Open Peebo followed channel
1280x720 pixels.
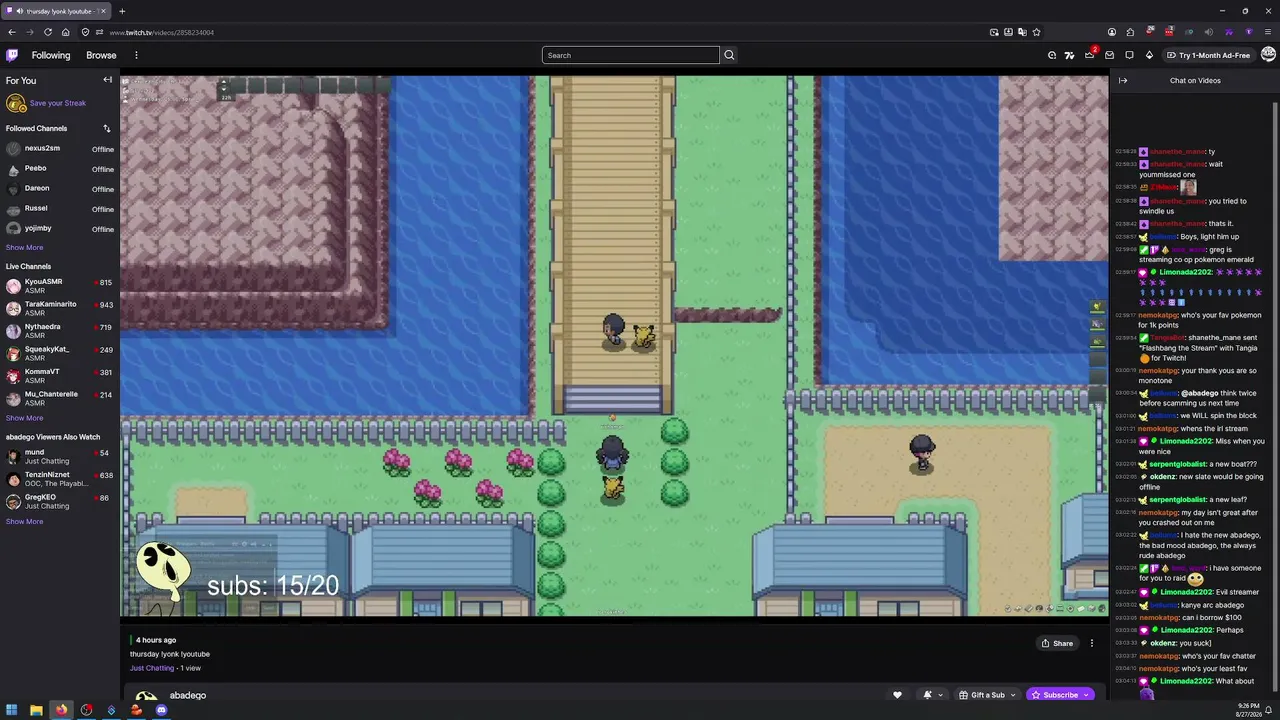point(60,169)
